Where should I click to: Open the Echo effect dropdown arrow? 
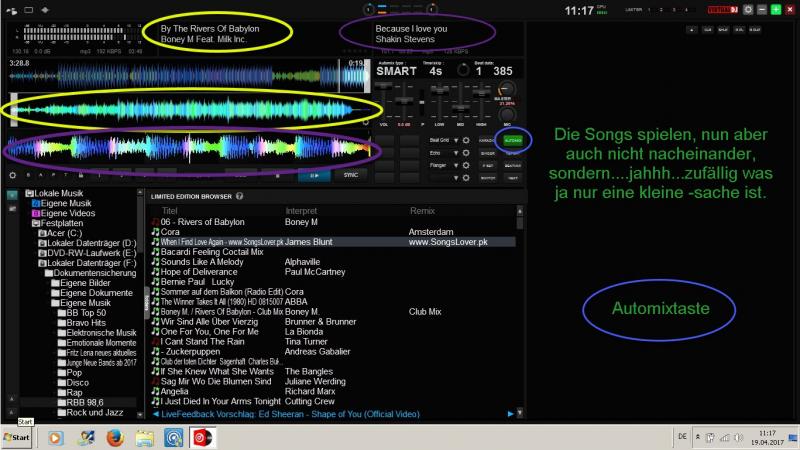point(456,153)
